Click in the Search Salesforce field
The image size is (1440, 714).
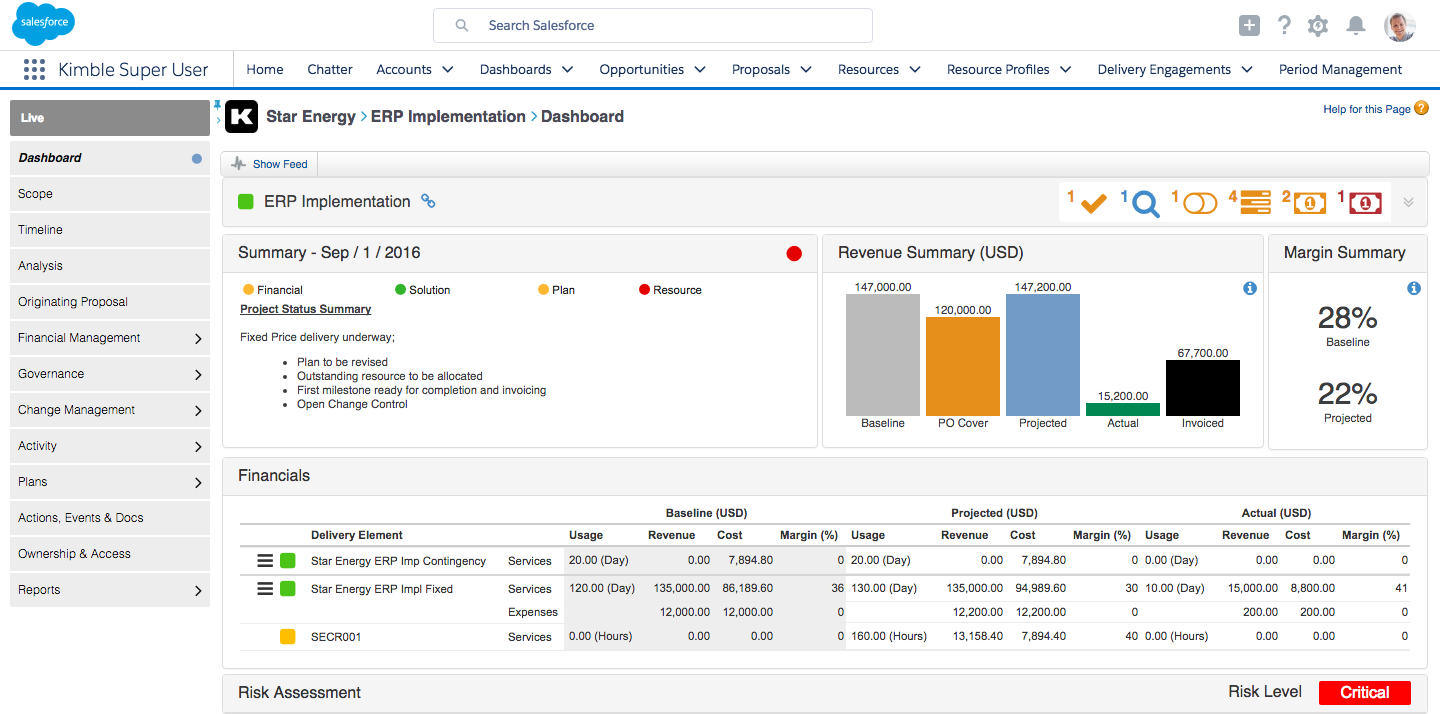coord(653,26)
